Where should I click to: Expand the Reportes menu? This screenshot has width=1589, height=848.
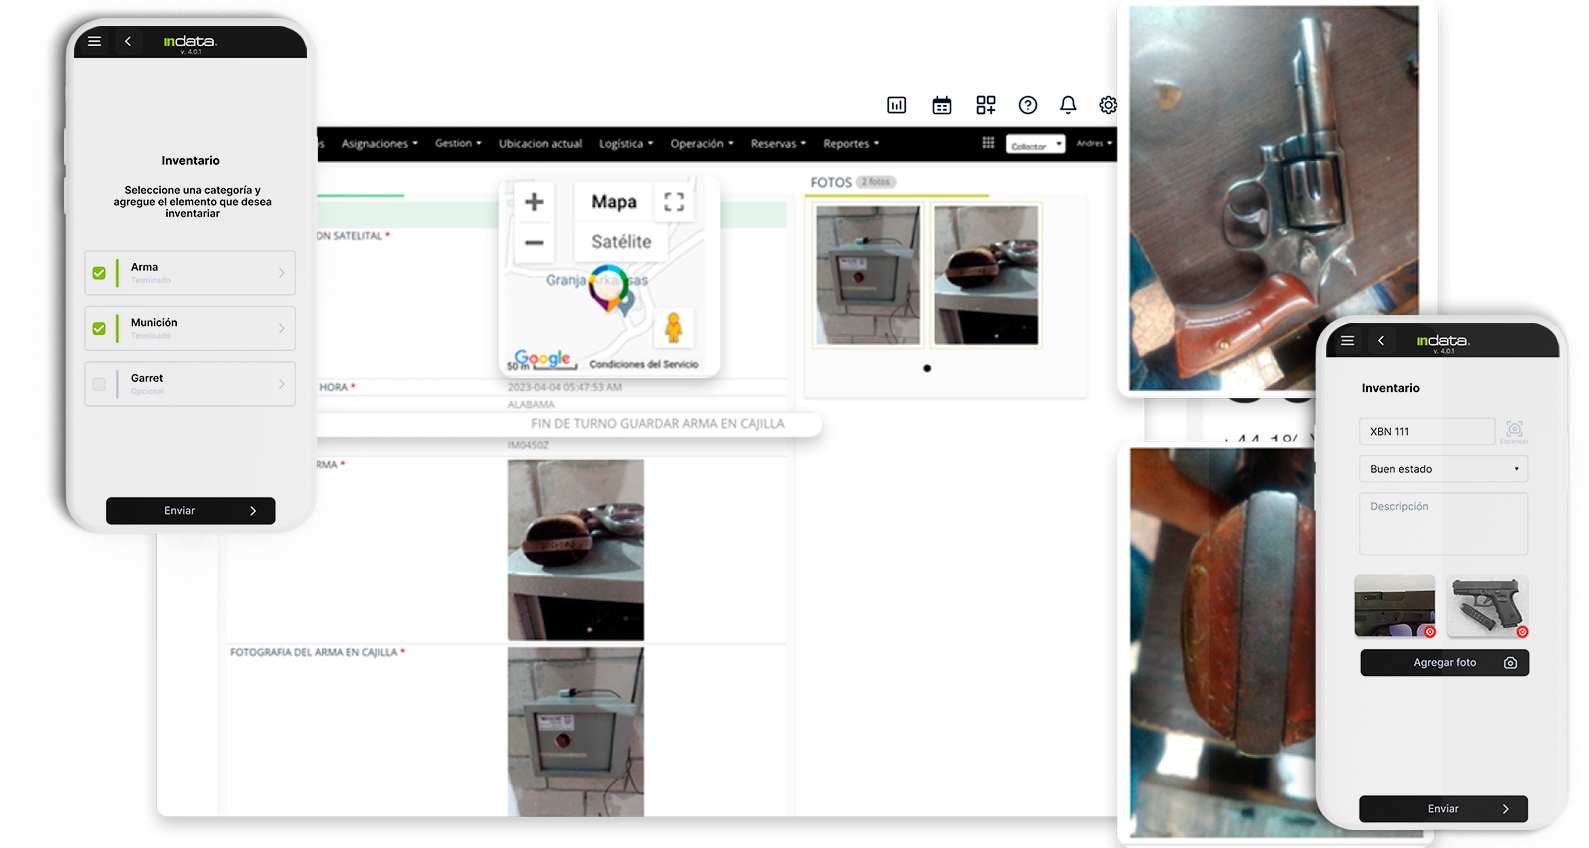pyautogui.click(x=850, y=144)
